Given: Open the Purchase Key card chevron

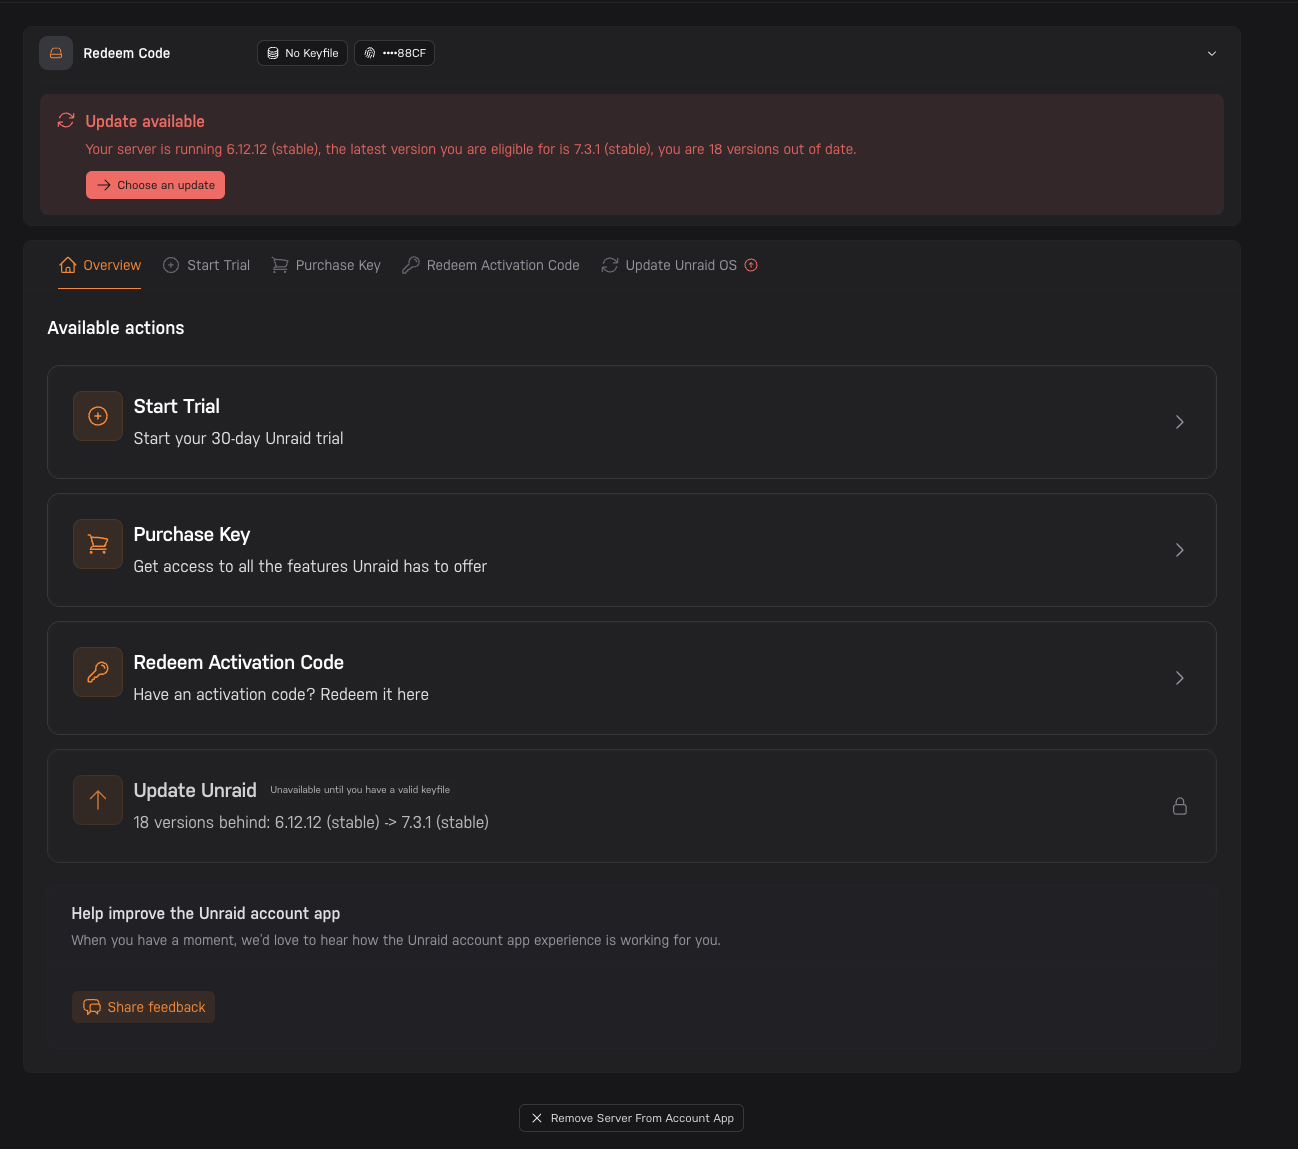Looking at the screenshot, I should (x=1180, y=550).
